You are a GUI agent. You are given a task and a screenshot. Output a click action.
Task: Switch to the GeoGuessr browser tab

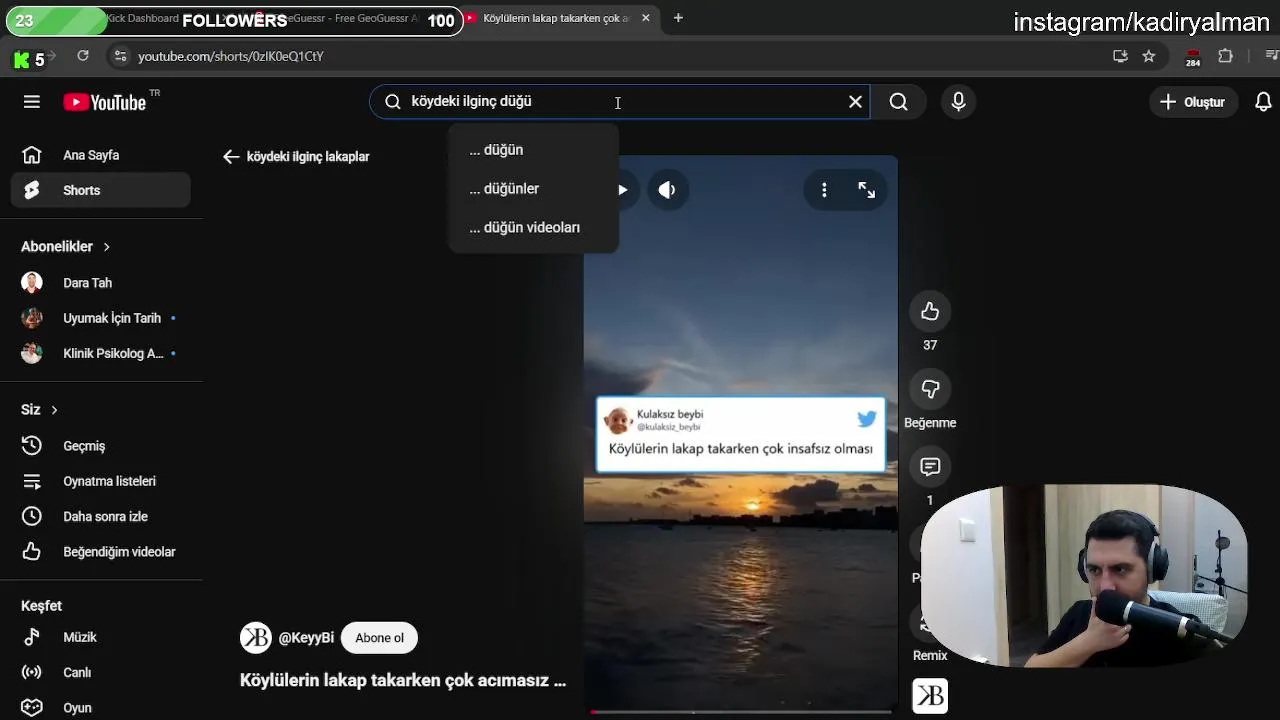click(x=350, y=18)
